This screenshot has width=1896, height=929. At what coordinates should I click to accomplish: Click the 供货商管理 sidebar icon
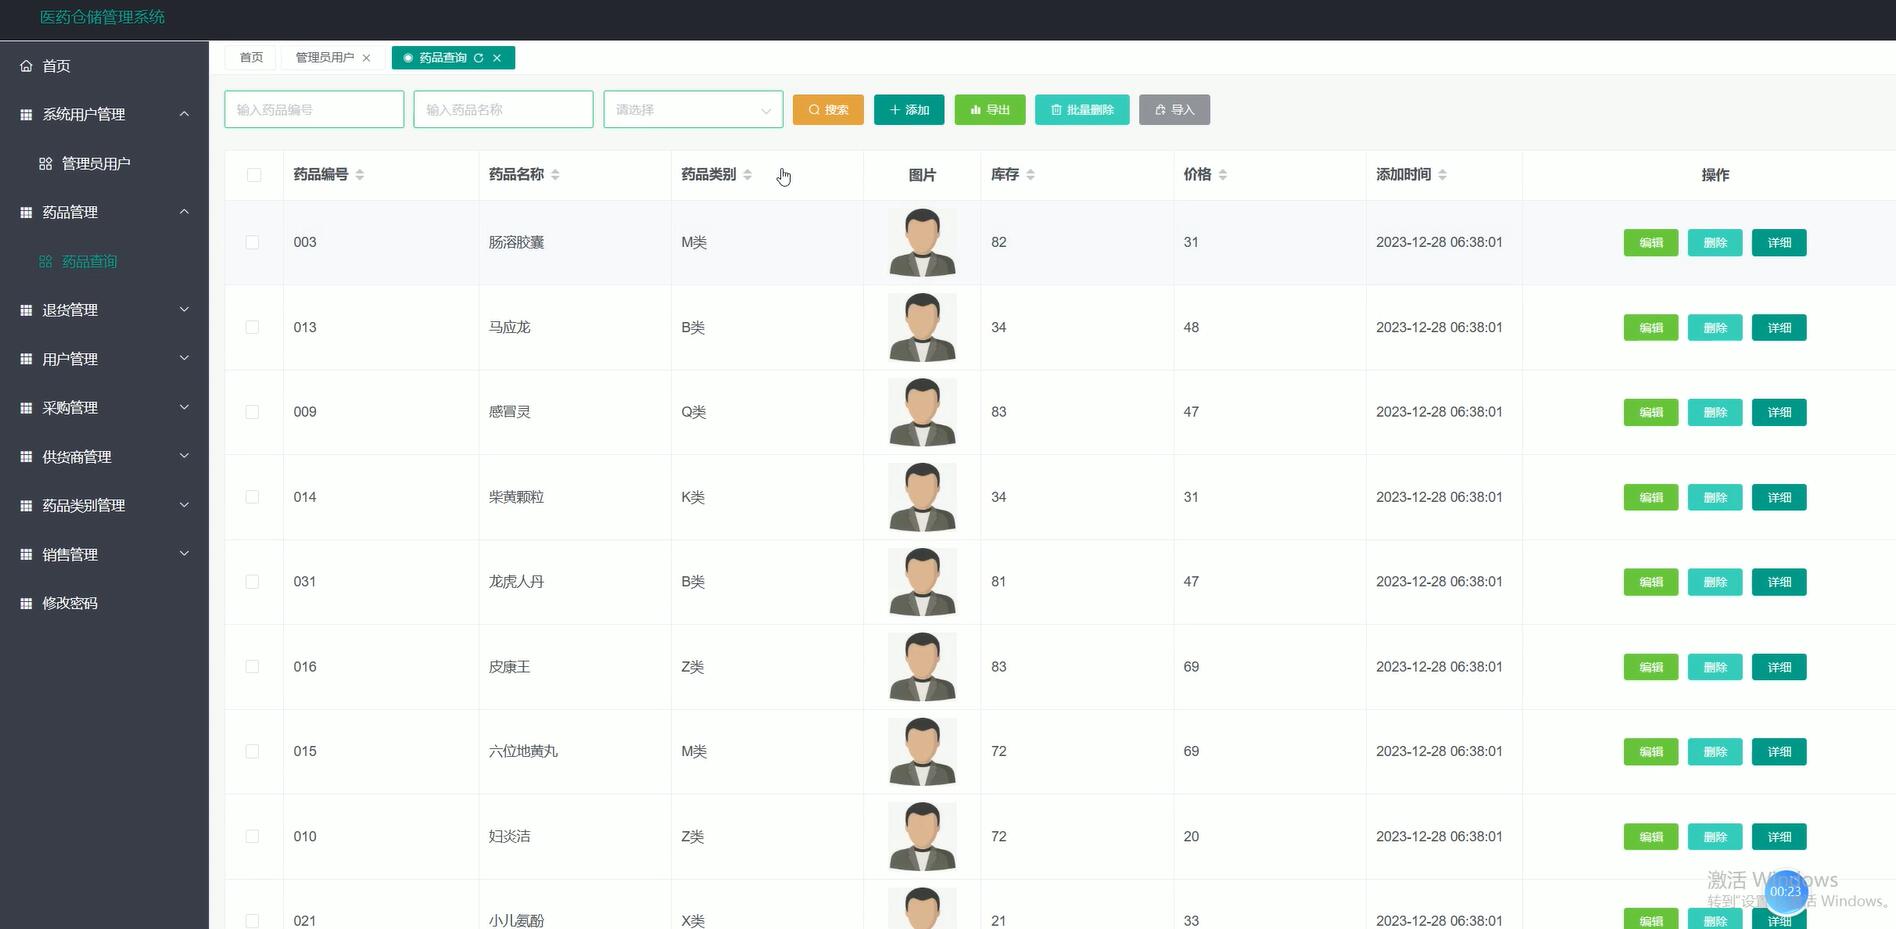click(x=25, y=456)
